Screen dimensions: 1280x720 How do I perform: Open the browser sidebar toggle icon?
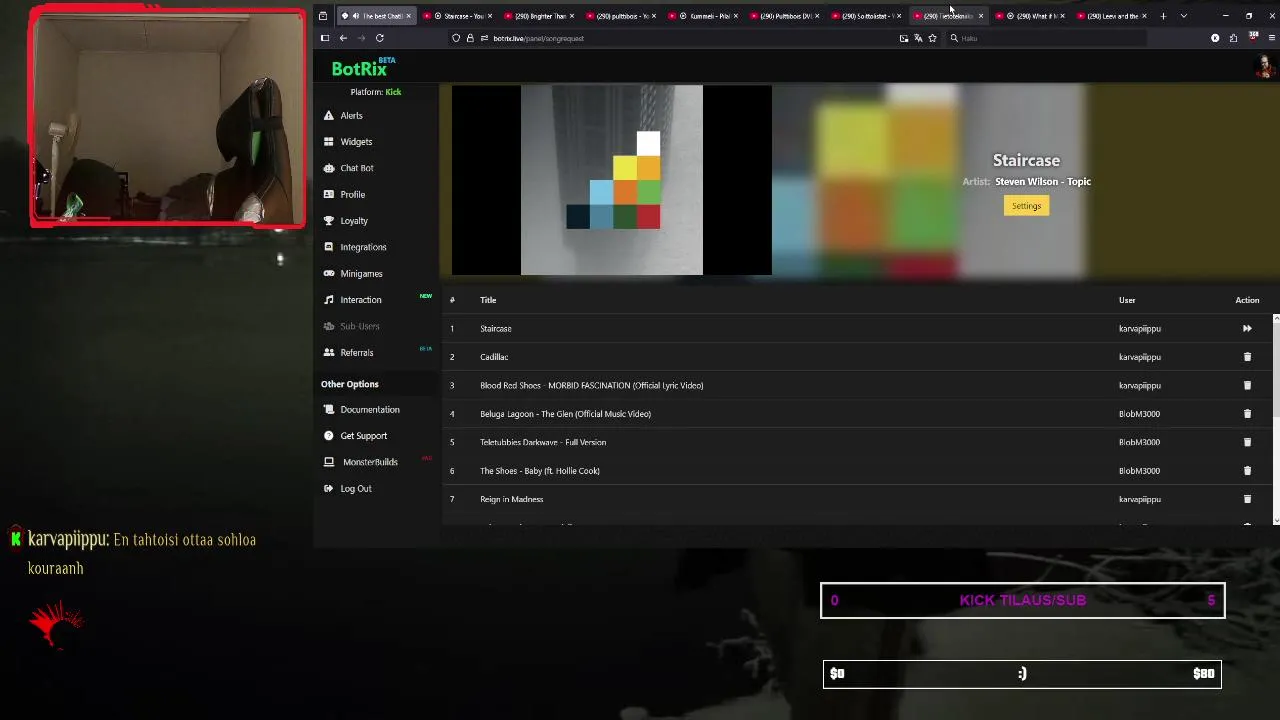click(324, 38)
